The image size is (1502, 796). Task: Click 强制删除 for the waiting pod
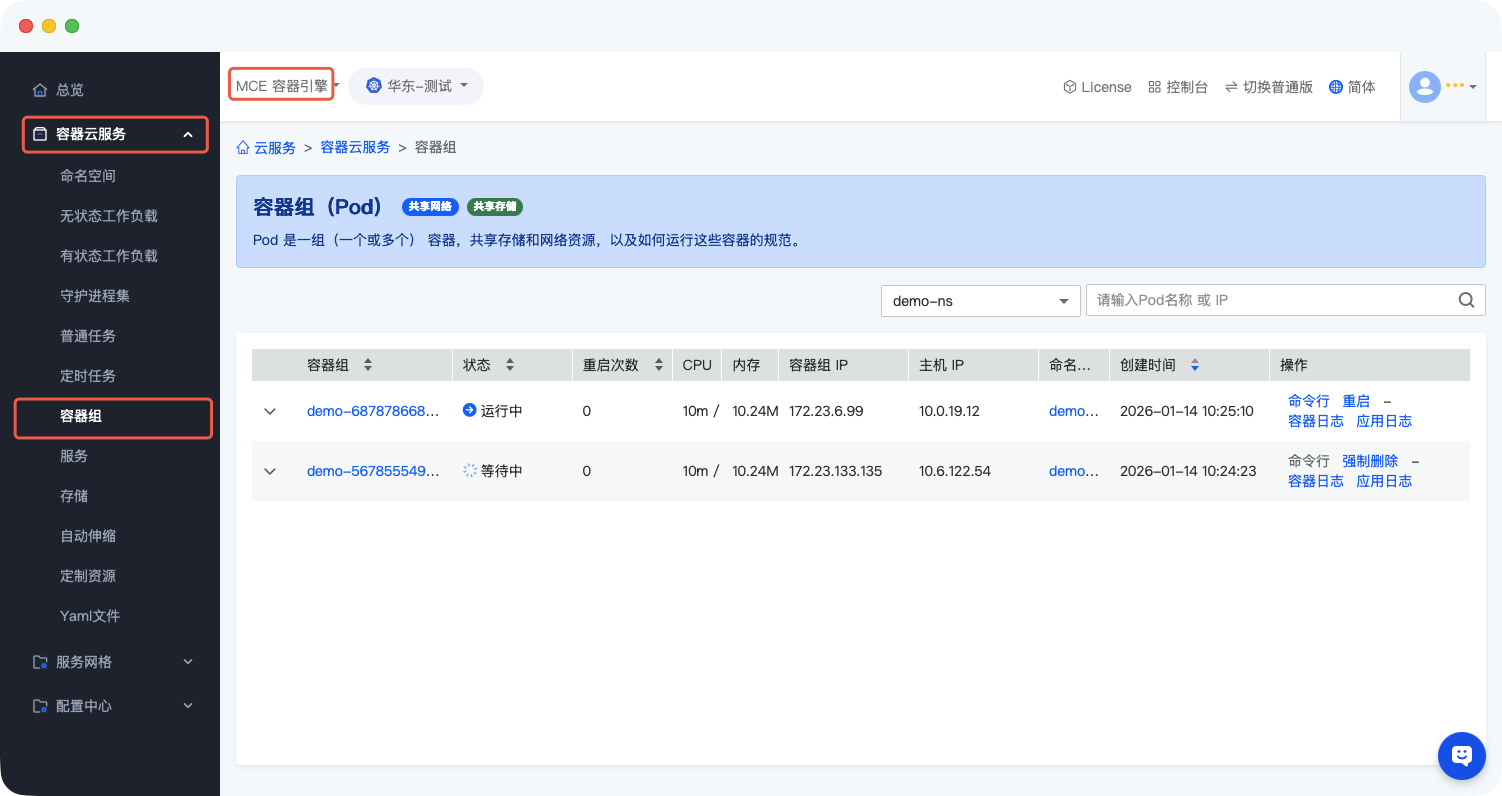click(x=1369, y=461)
